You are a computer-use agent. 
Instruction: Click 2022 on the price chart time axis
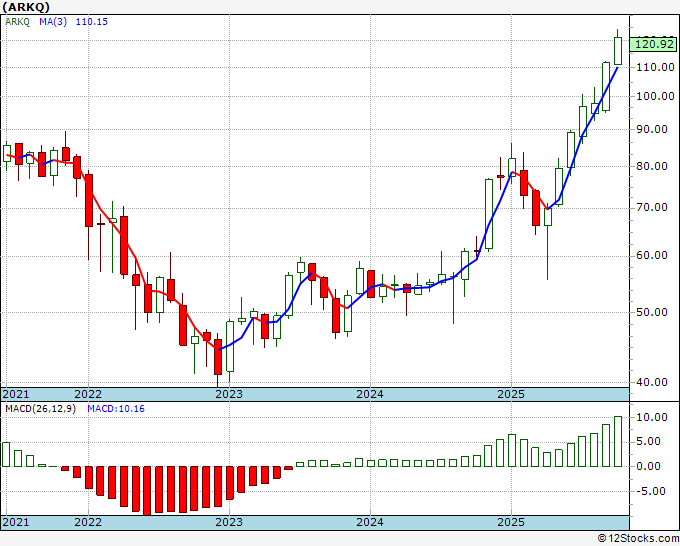[88, 394]
